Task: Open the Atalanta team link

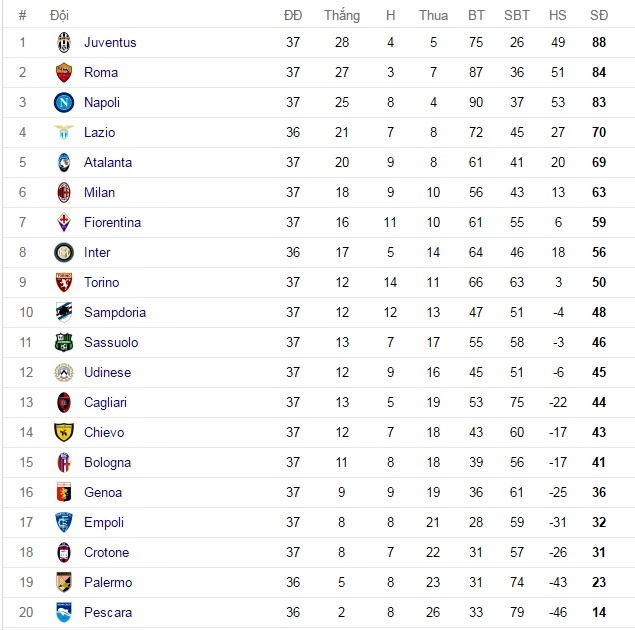Action: point(108,163)
